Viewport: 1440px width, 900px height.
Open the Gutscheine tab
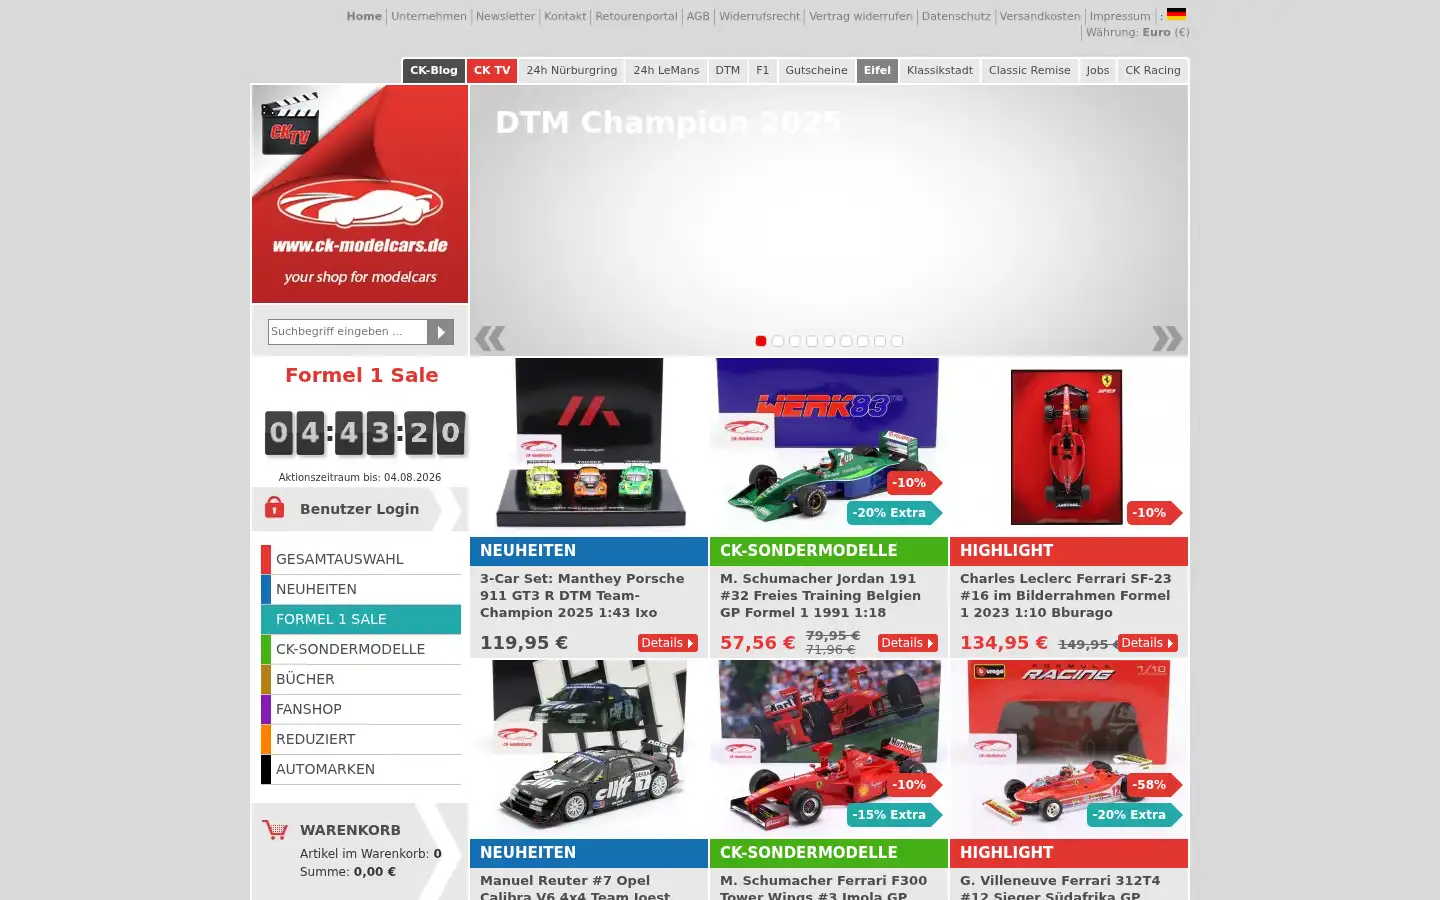tap(816, 70)
